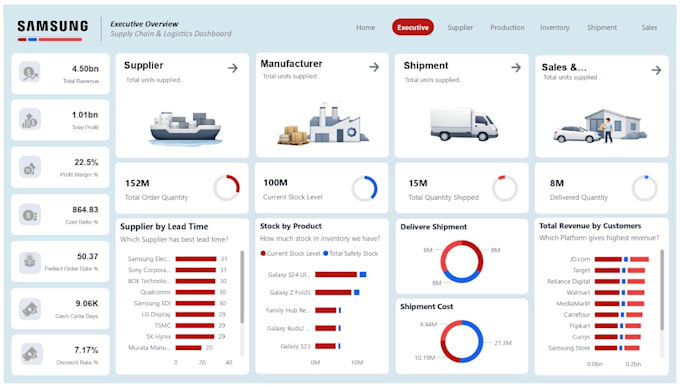Click the Supplier card title

coord(144,66)
